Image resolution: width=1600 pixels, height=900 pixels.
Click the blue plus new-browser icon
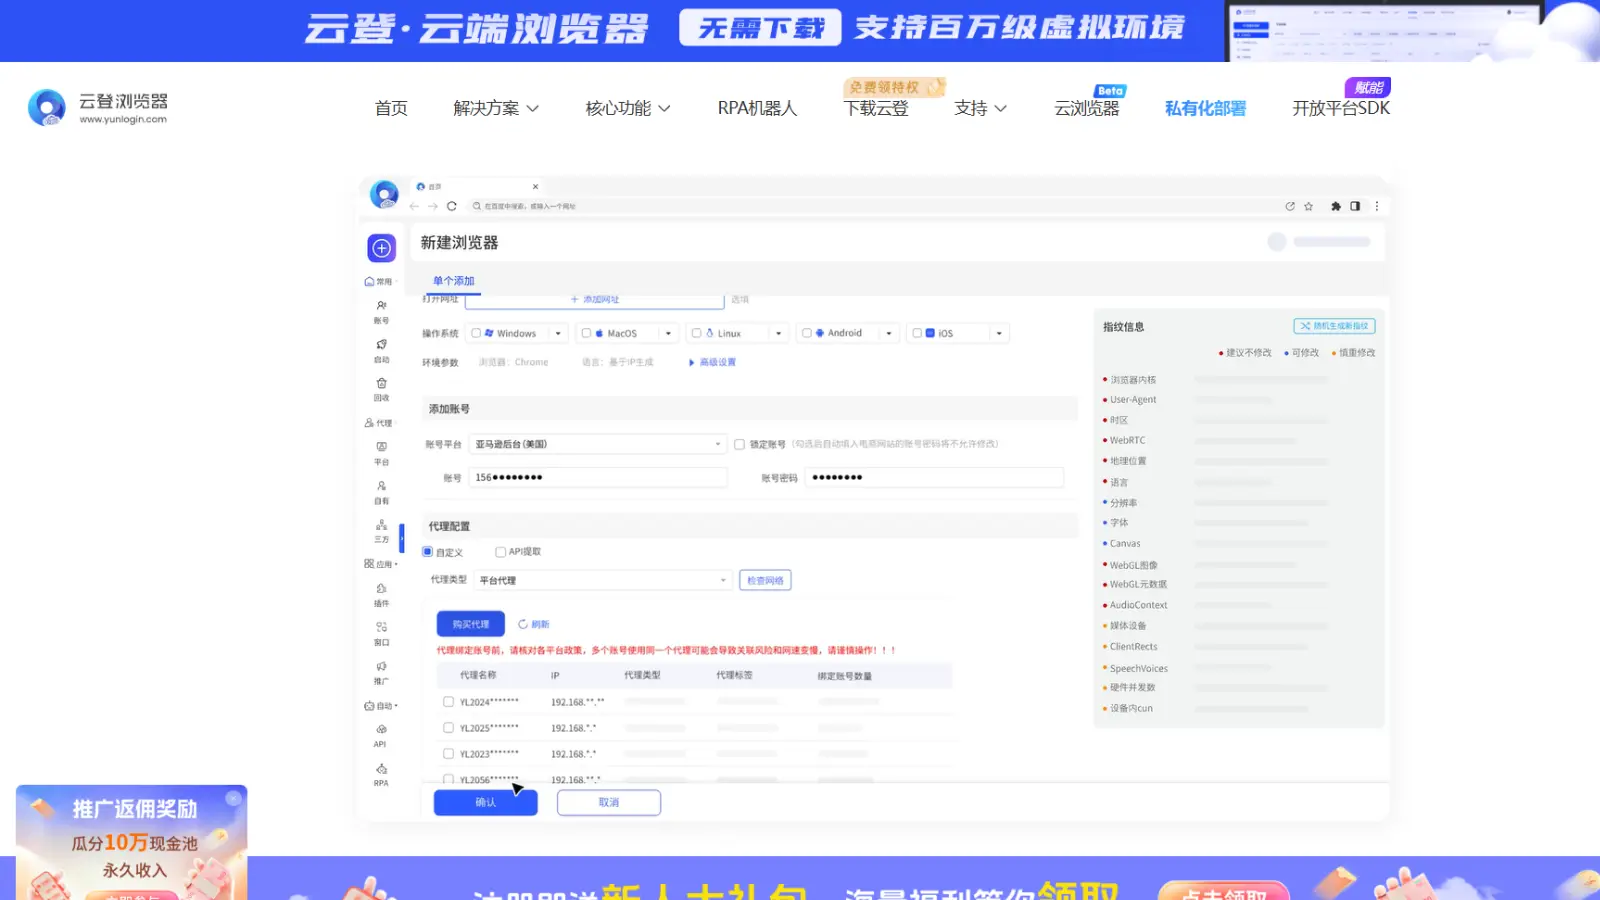[382, 248]
